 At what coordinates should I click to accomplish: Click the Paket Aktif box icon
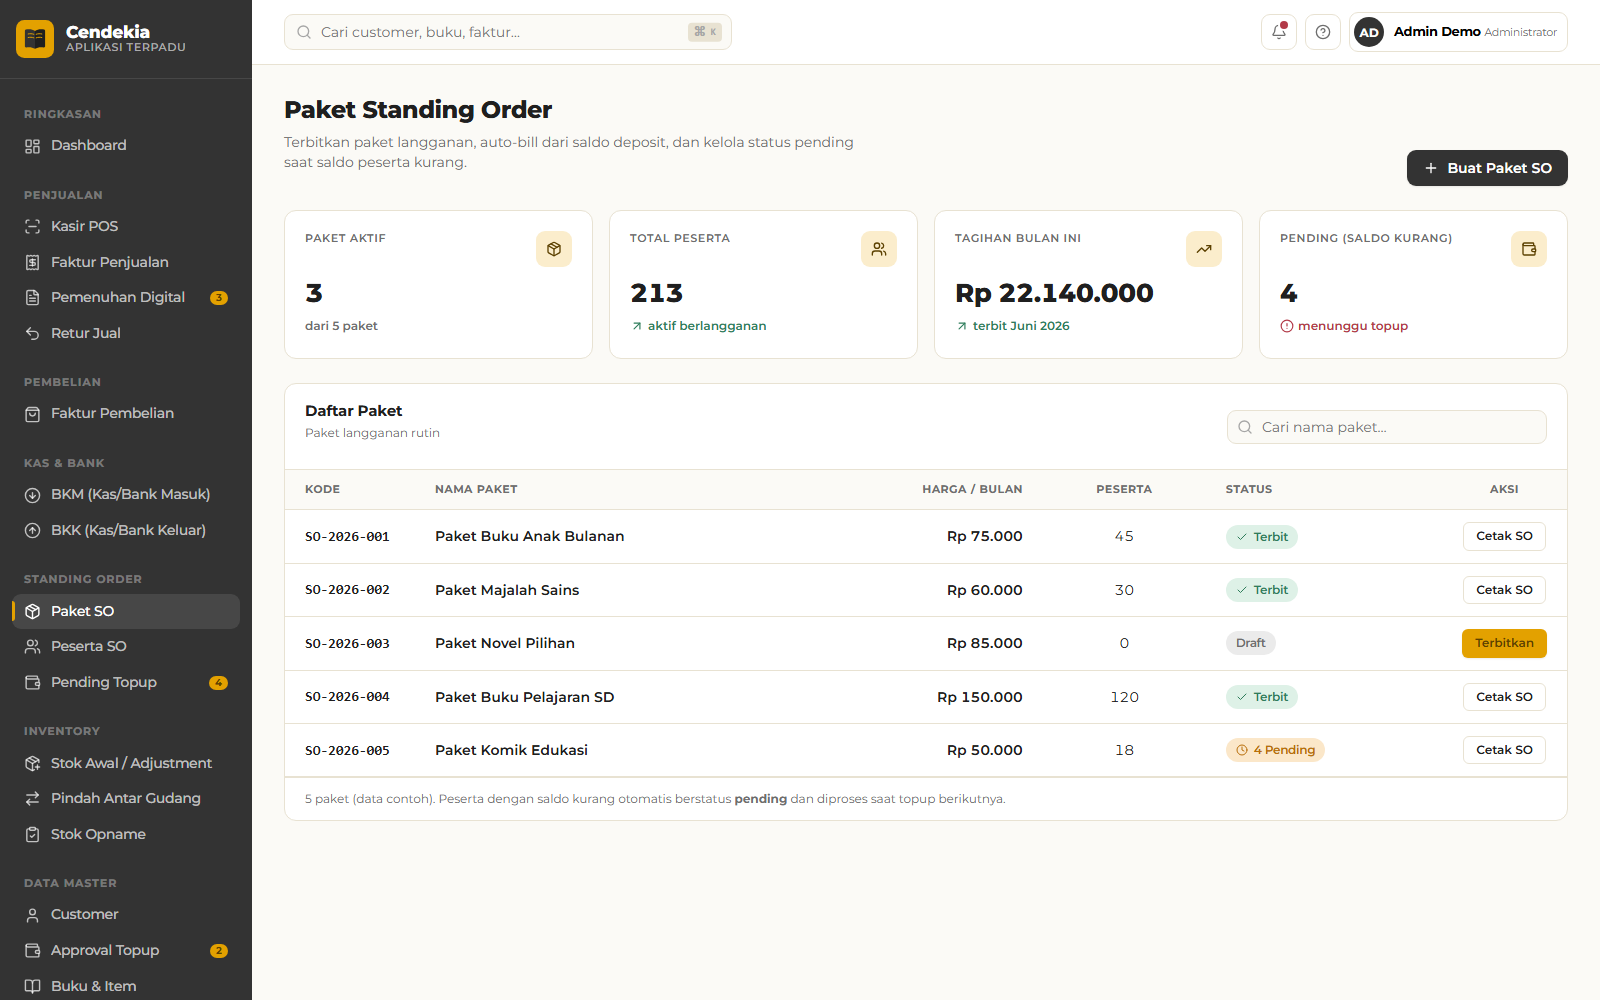click(x=554, y=249)
